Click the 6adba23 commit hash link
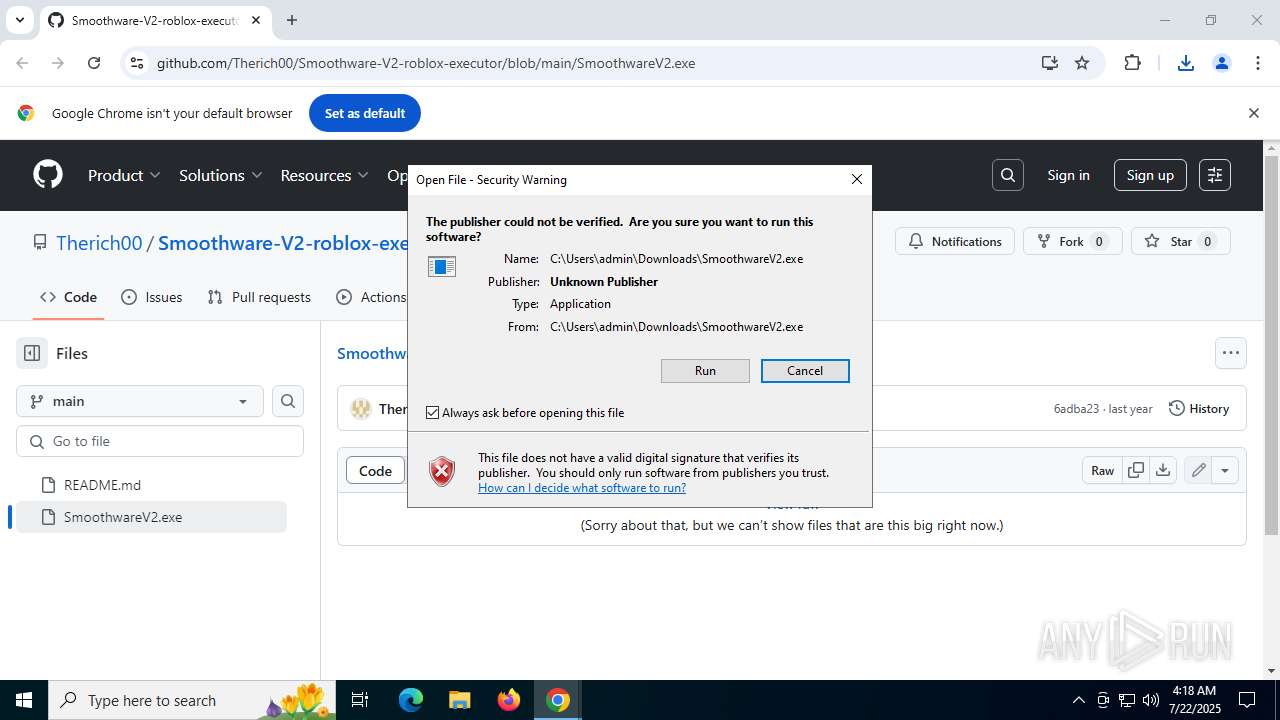Image resolution: width=1280 pixels, height=720 pixels. [1076, 409]
